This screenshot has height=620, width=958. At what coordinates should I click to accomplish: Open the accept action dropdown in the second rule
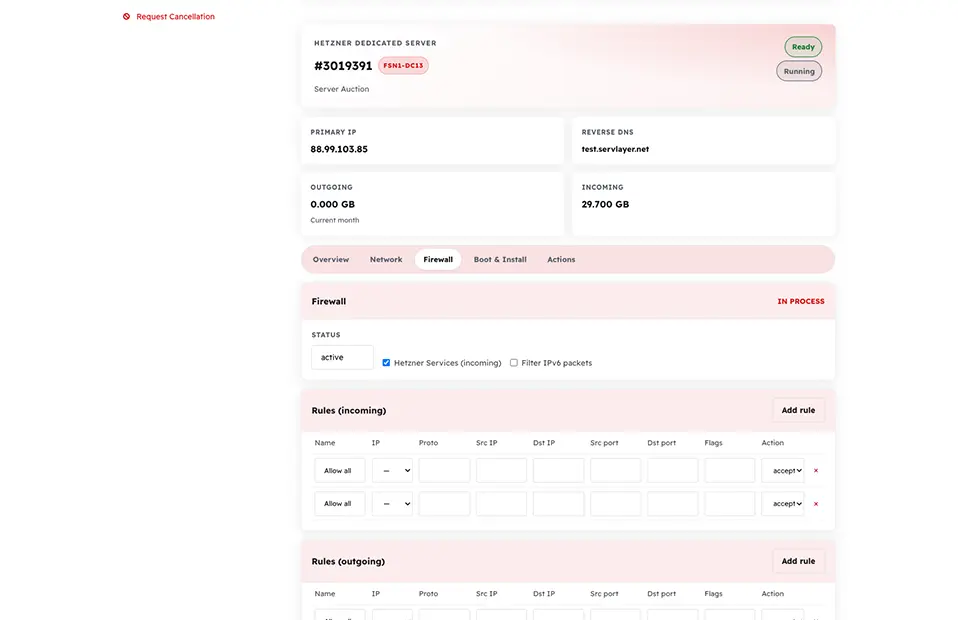(x=783, y=504)
